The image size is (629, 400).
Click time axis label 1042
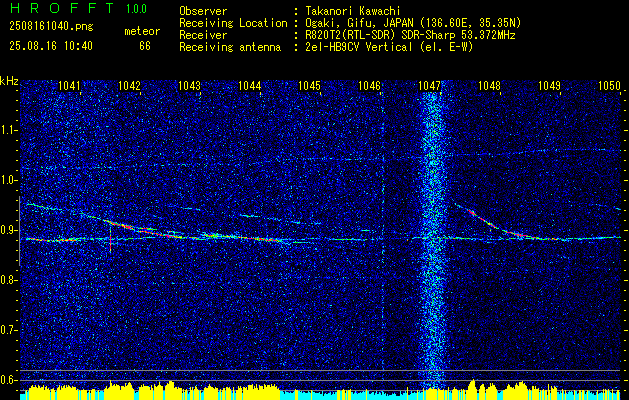click(x=130, y=85)
